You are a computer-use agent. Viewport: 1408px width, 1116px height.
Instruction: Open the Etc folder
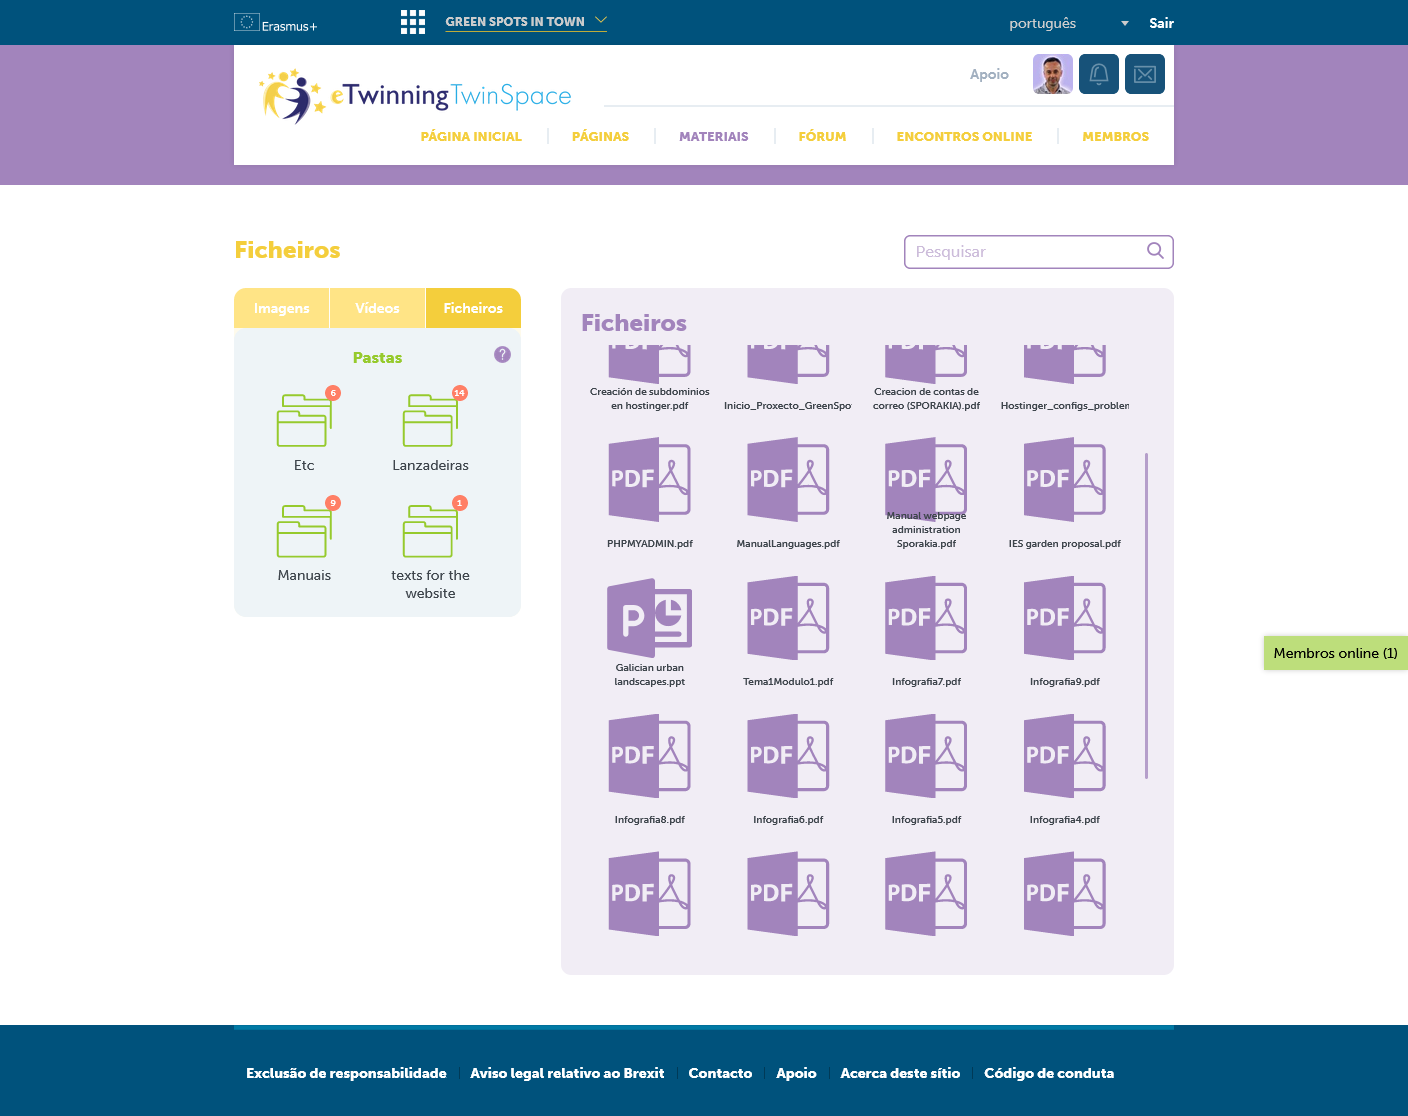point(304,420)
